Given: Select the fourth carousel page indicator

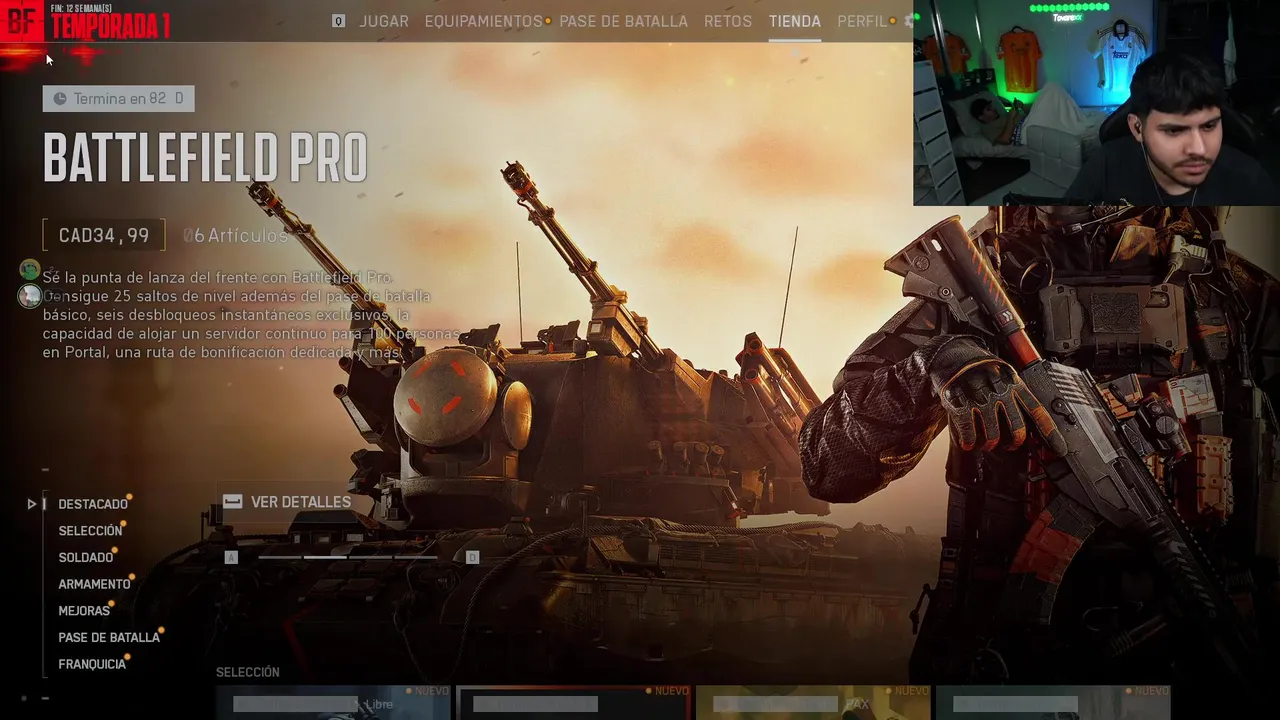Looking at the screenshot, I should [415, 557].
